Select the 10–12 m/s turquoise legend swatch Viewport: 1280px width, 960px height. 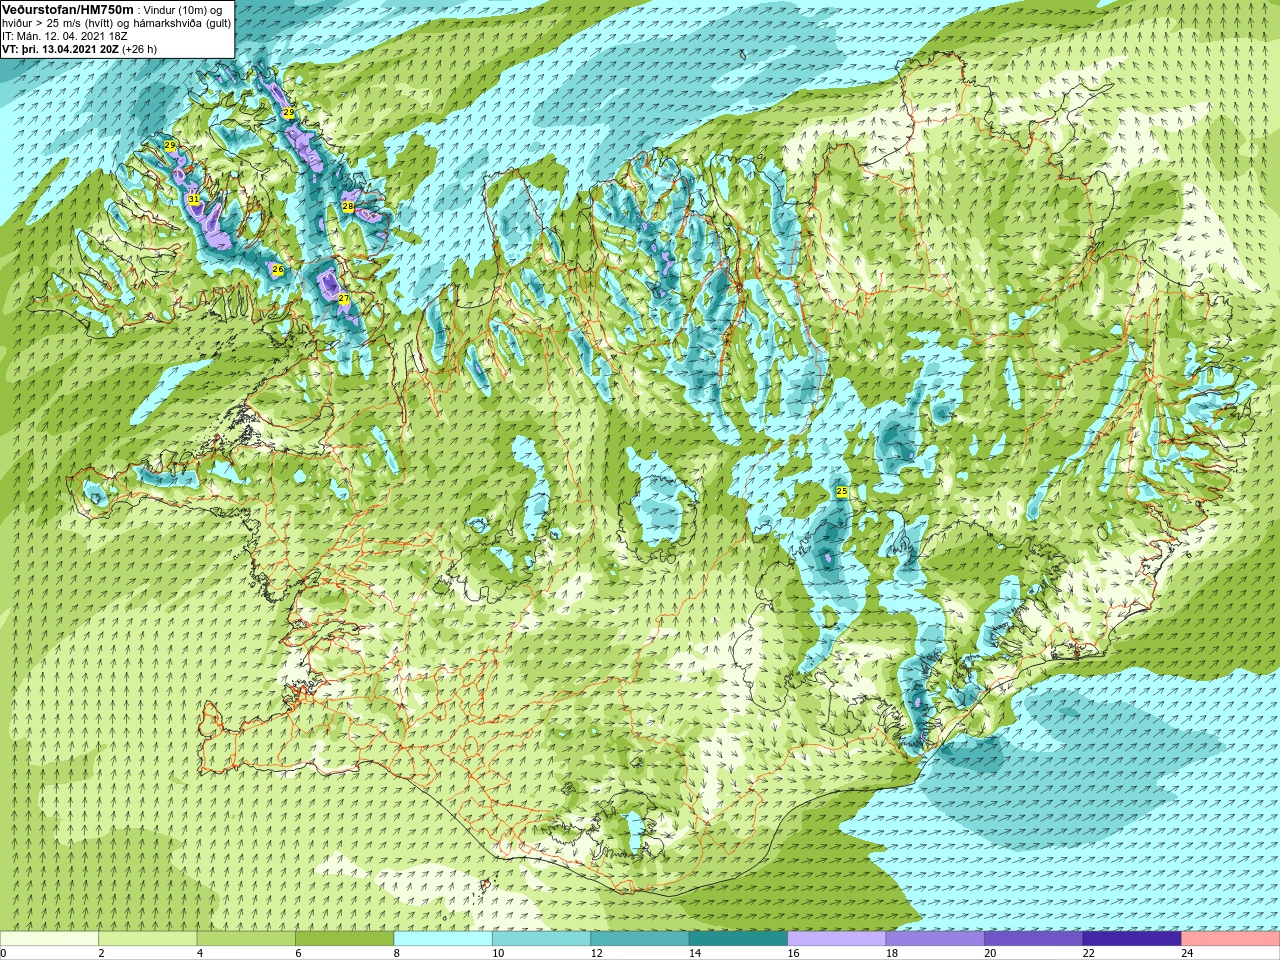(x=541, y=939)
